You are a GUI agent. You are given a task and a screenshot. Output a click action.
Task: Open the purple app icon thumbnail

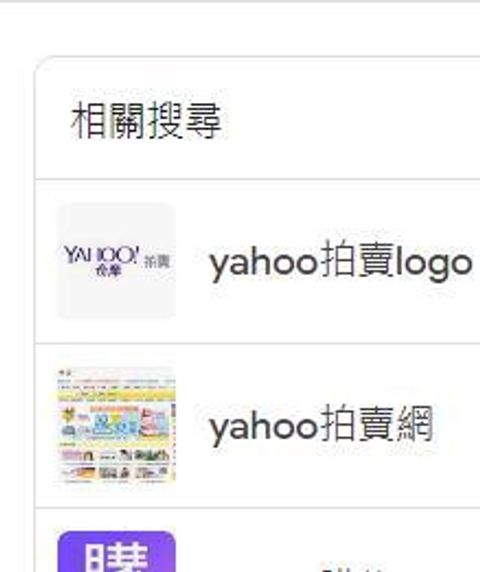click(x=117, y=552)
